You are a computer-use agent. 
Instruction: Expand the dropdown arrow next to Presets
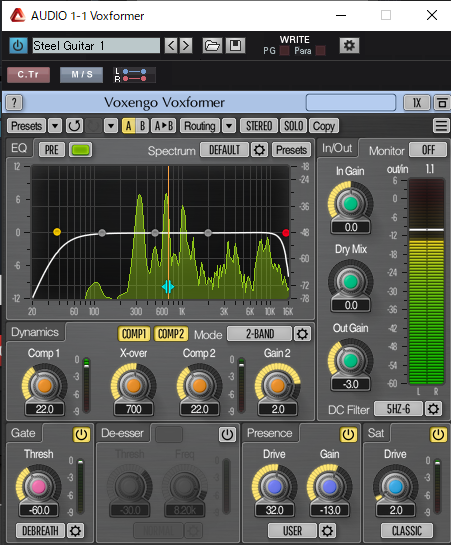click(x=55, y=126)
